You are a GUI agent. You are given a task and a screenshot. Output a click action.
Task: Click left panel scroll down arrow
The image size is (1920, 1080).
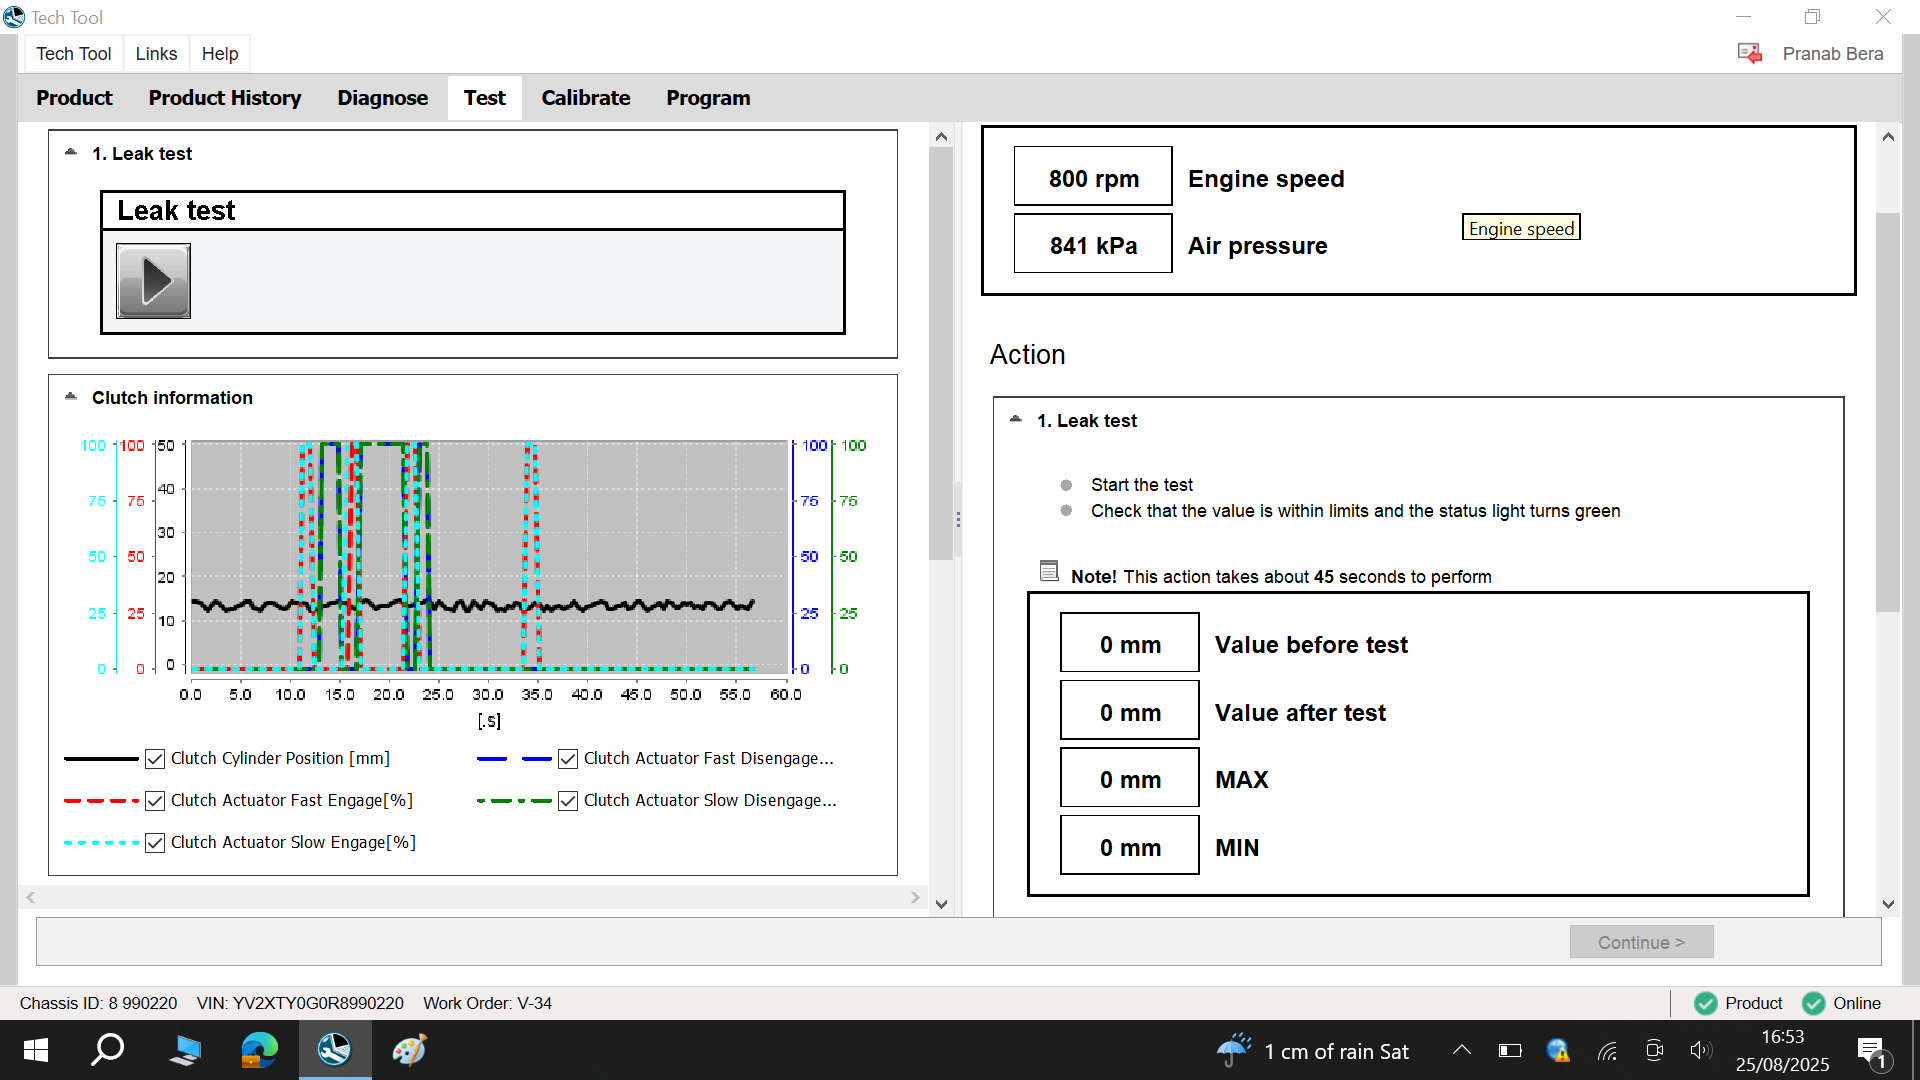pyautogui.click(x=941, y=904)
